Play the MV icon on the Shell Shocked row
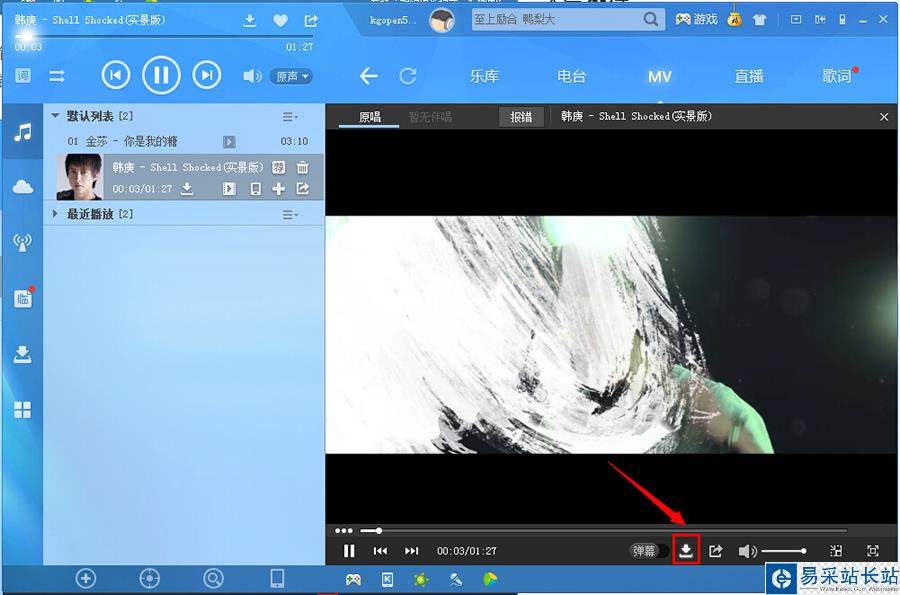The width and height of the screenshot is (900, 595). point(229,189)
